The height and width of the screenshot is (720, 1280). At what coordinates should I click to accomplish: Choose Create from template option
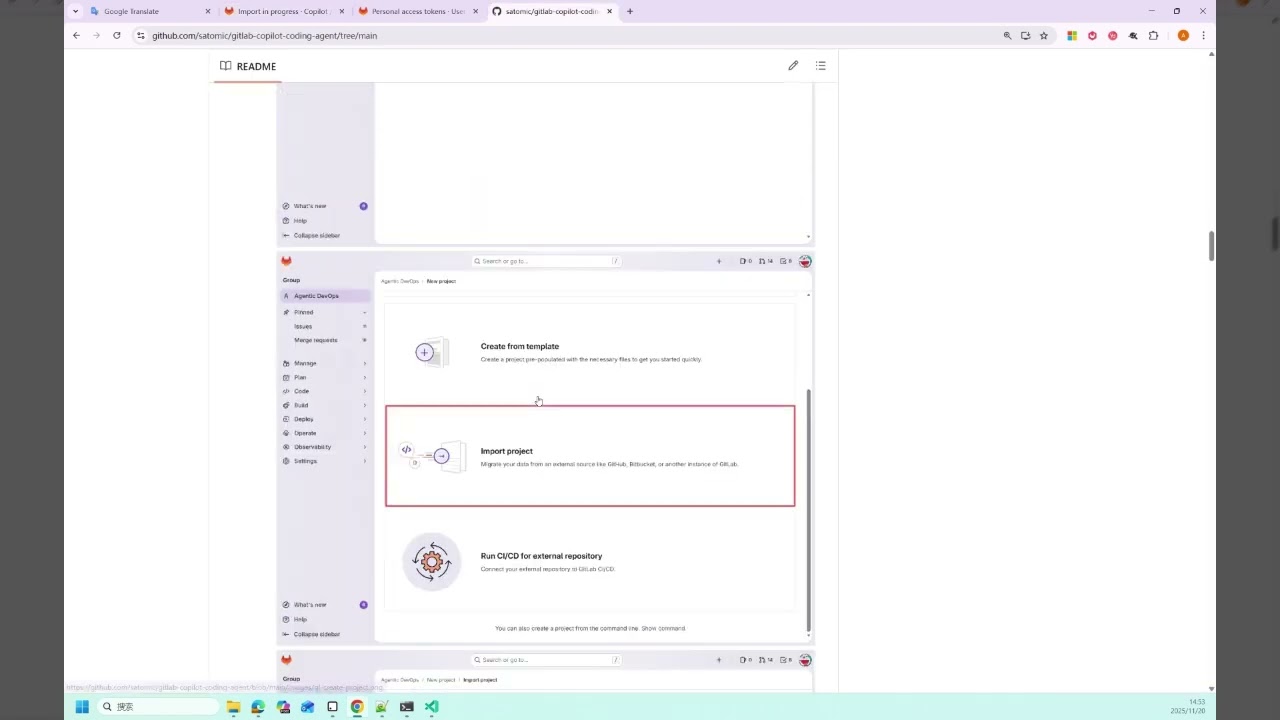click(x=590, y=352)
